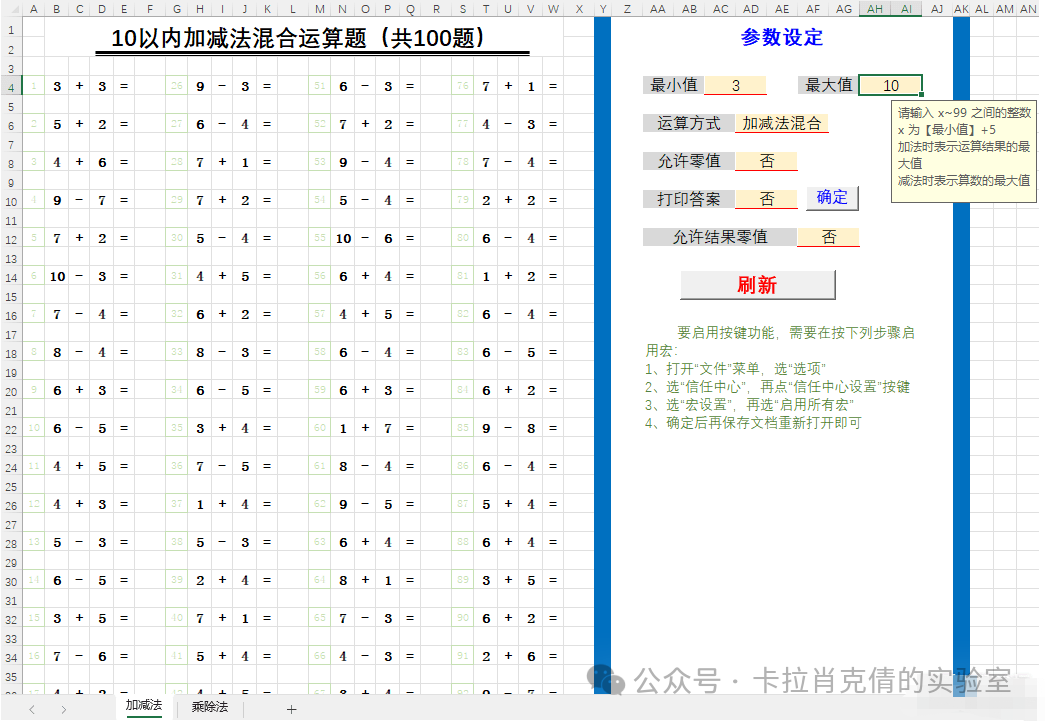Click the 最小值 input showing 3
Screen dimensions: 1045x723
[x=736, y=85]
